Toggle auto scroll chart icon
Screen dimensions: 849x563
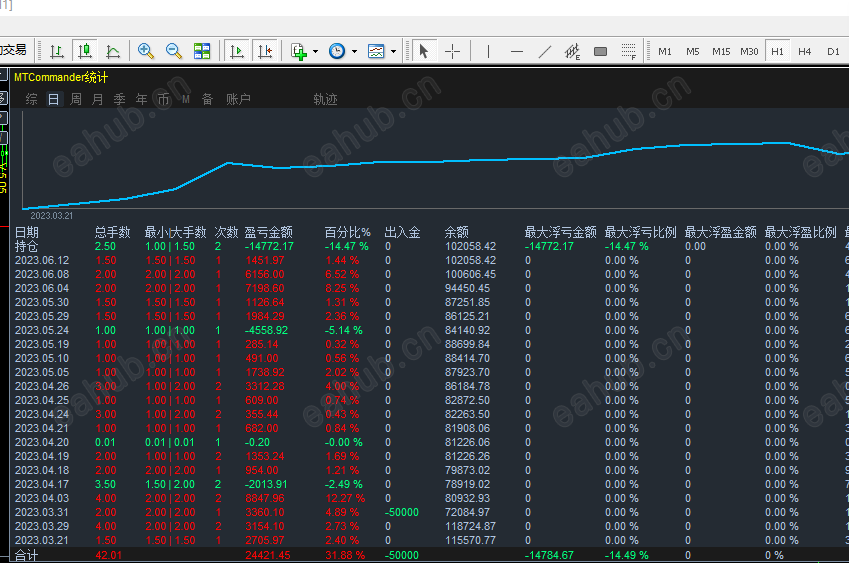click(x=237, y=51)
